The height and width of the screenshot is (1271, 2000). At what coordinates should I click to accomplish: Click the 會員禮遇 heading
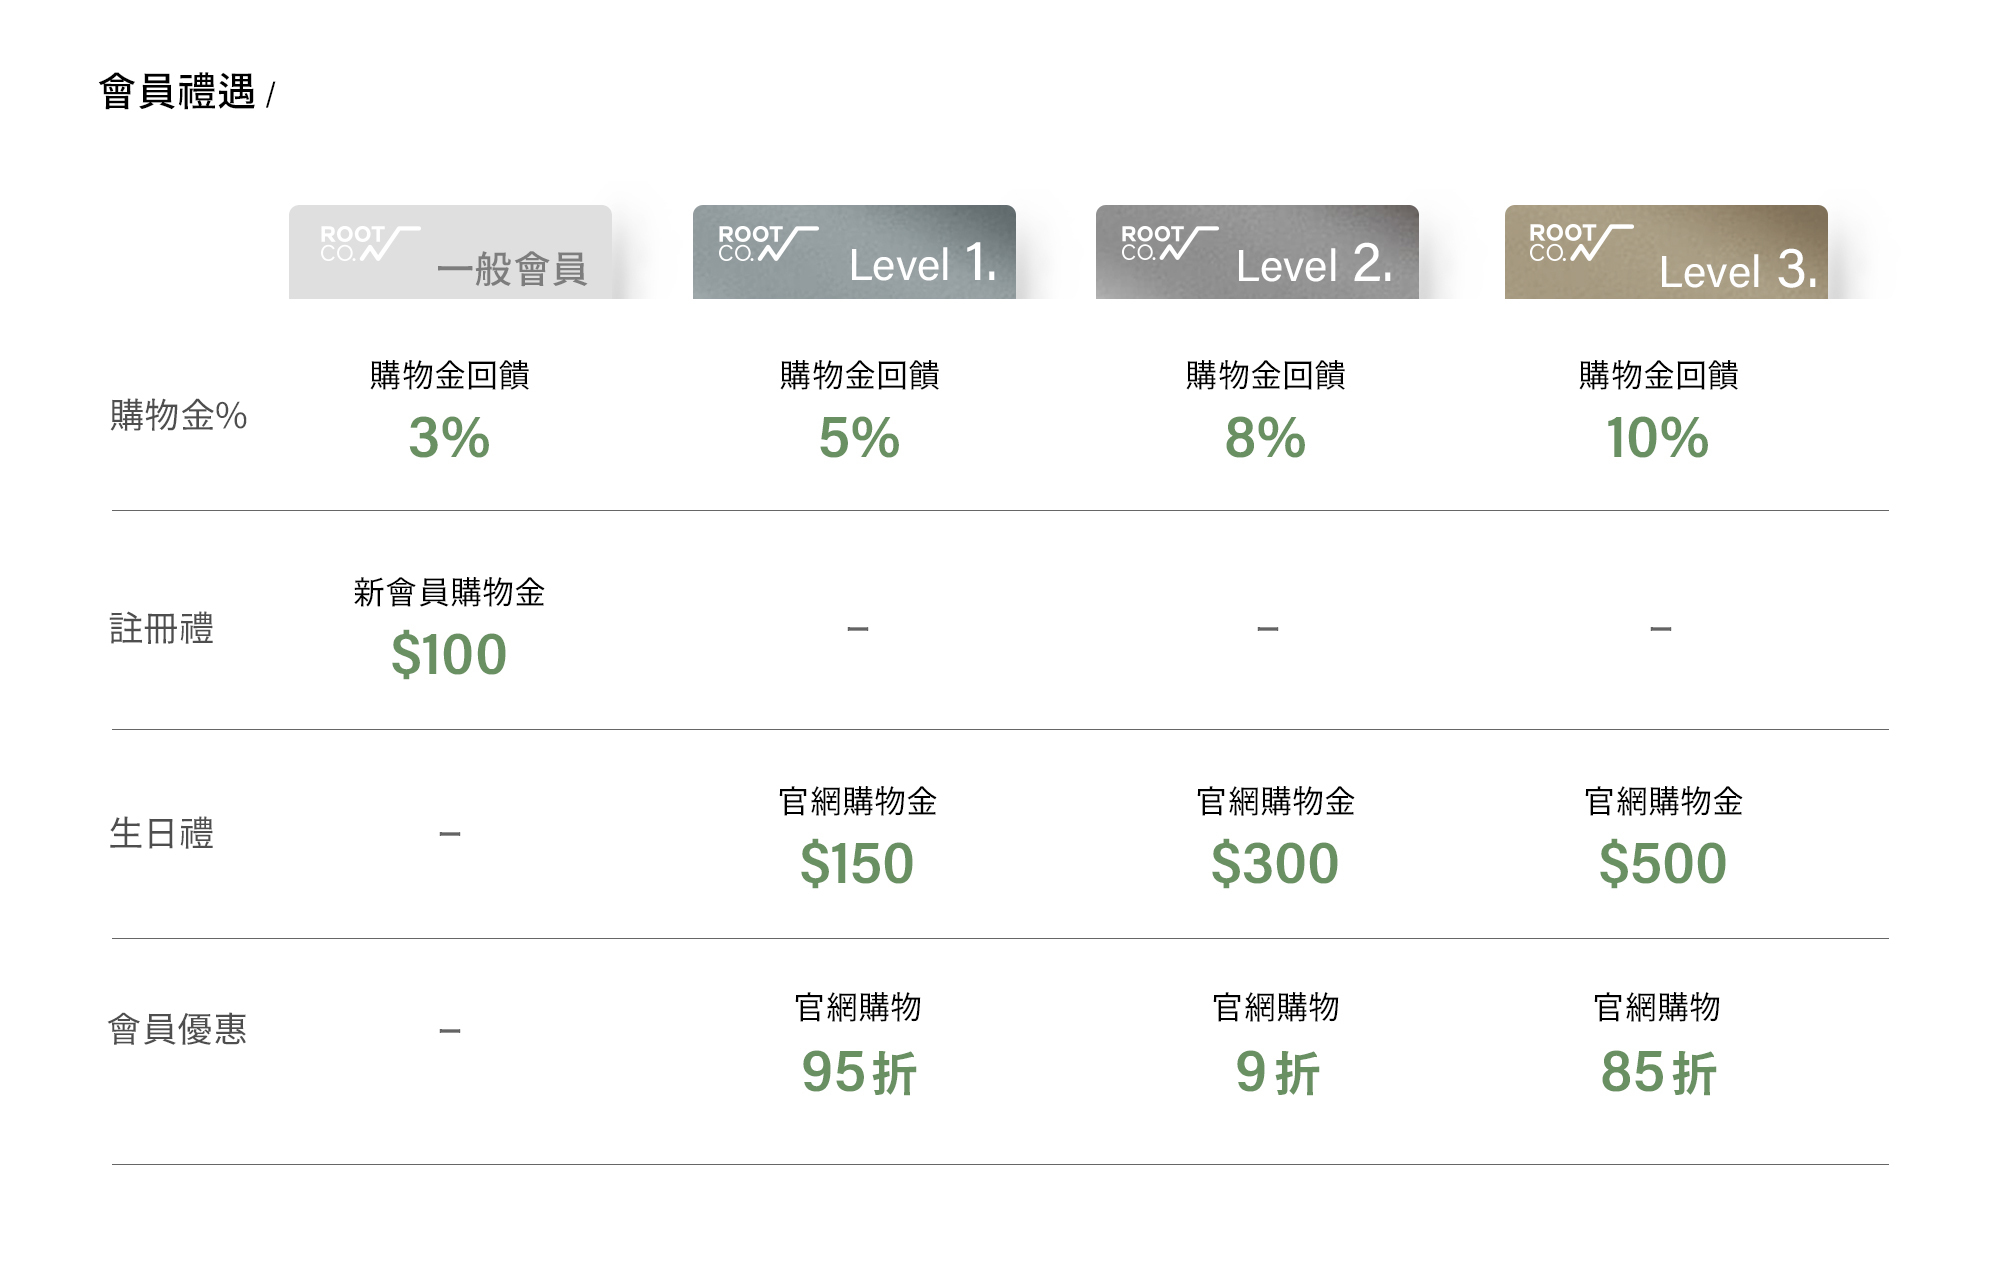click(x=177, y=92)
